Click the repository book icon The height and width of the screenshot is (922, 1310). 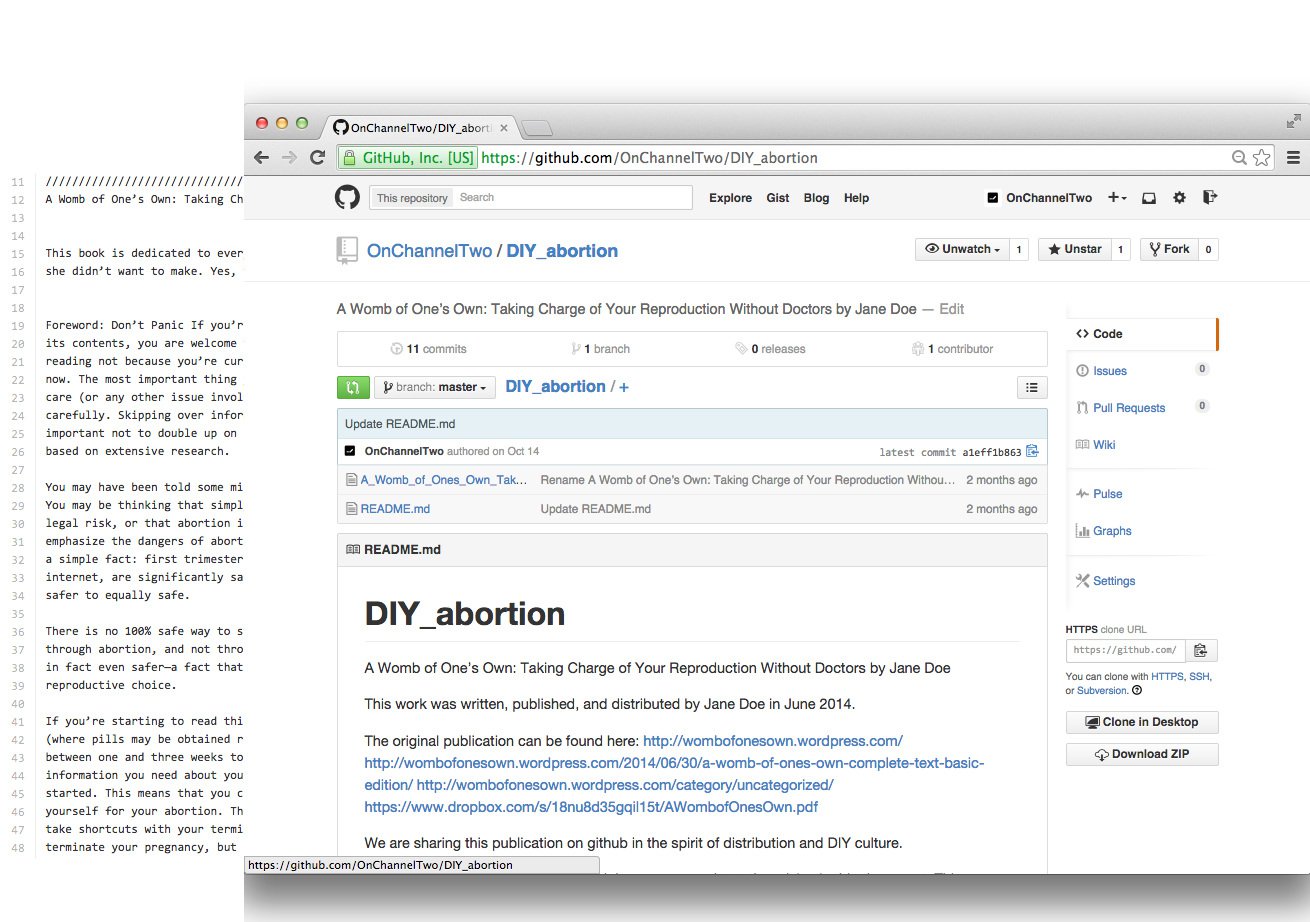[347, 250]
